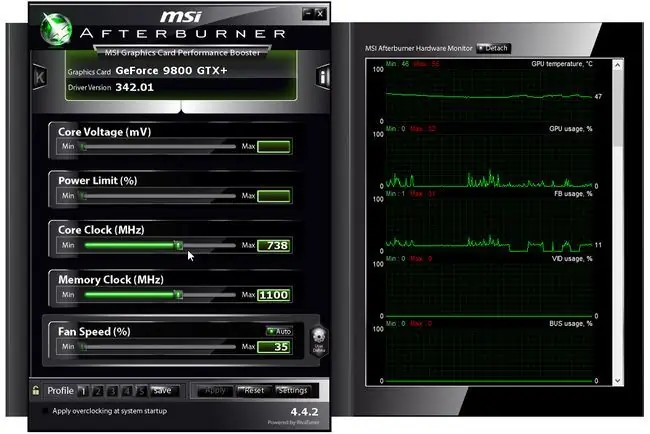Detach the Hardware Monitor panel
Screen dimensions: 650x434
(x=493, y=48)
